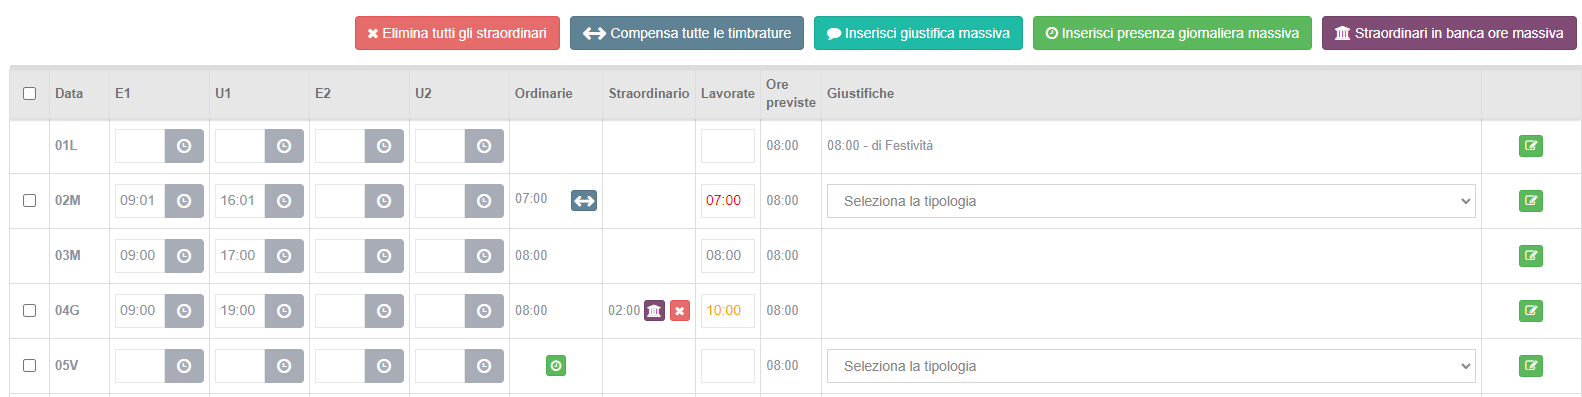Delete overtime with red X in row 04G
The width and height of the screenshot is (1582, 397).
point(680,311)
